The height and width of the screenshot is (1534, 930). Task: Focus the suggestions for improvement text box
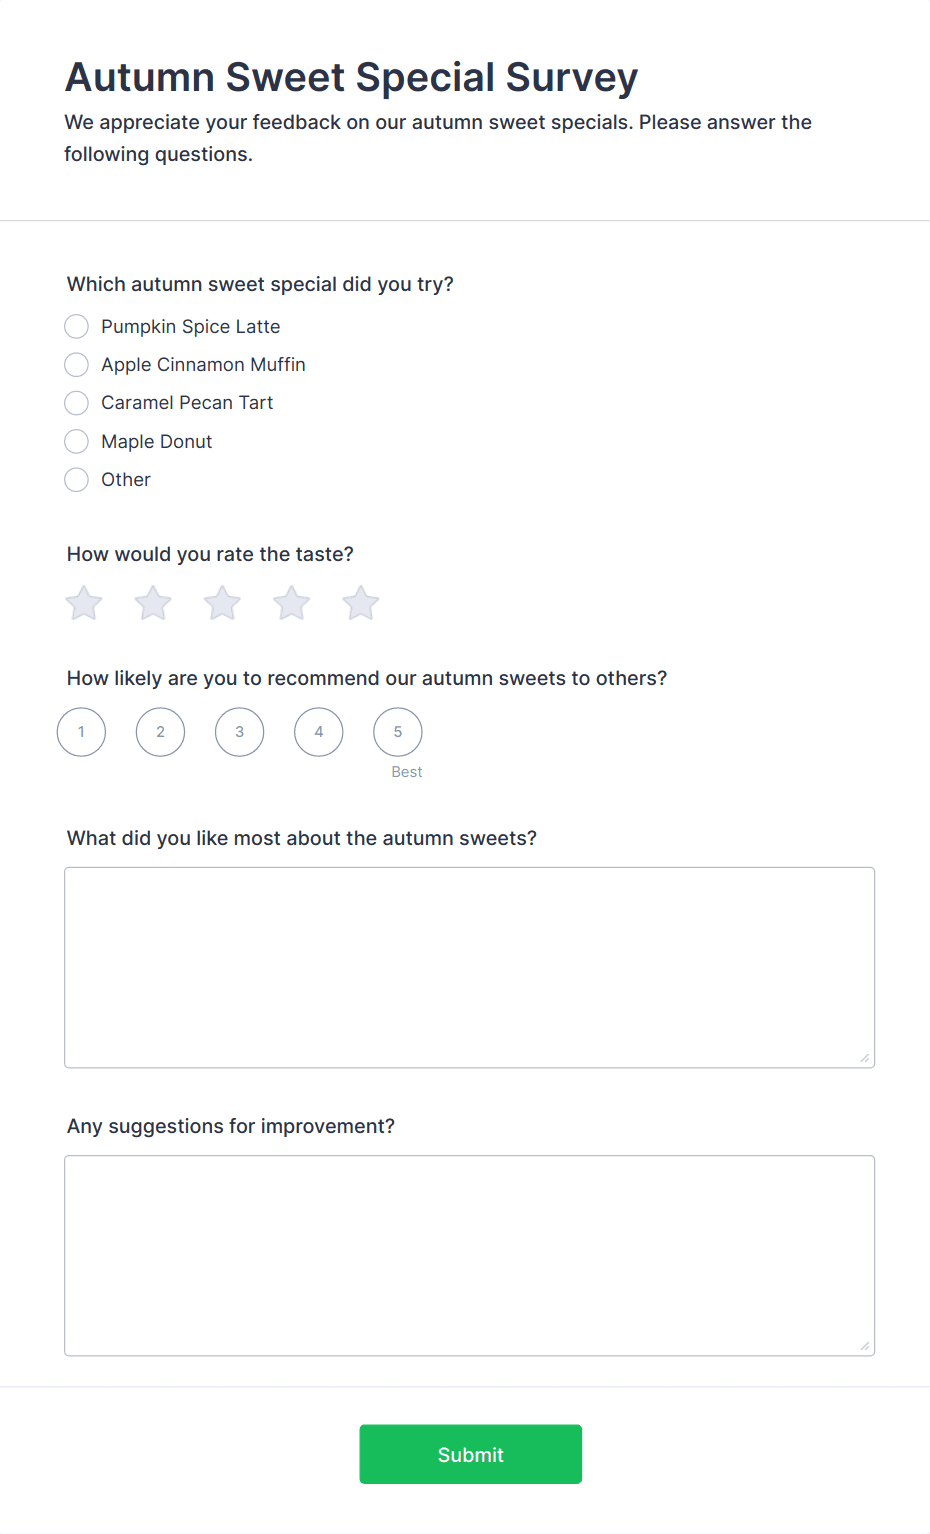(469, 1255)
